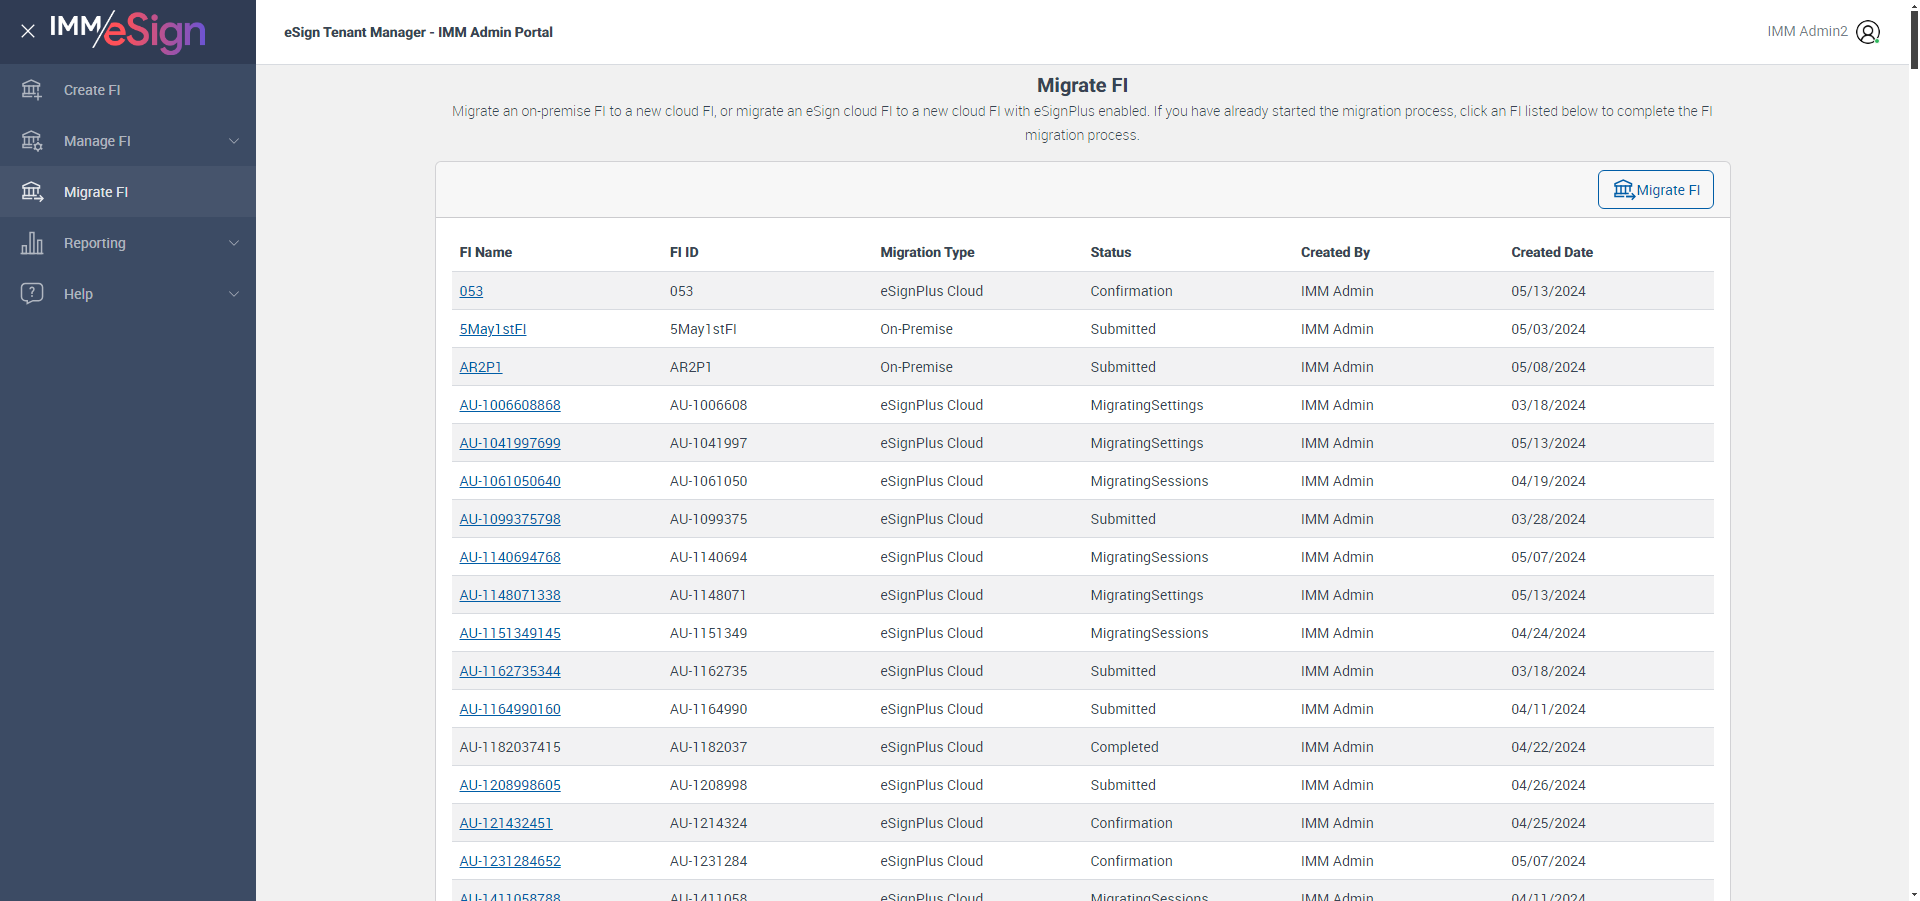The image size is (1920, 901).
Task: Open the AU-1061050640 FI link
Action: point(510,481)
